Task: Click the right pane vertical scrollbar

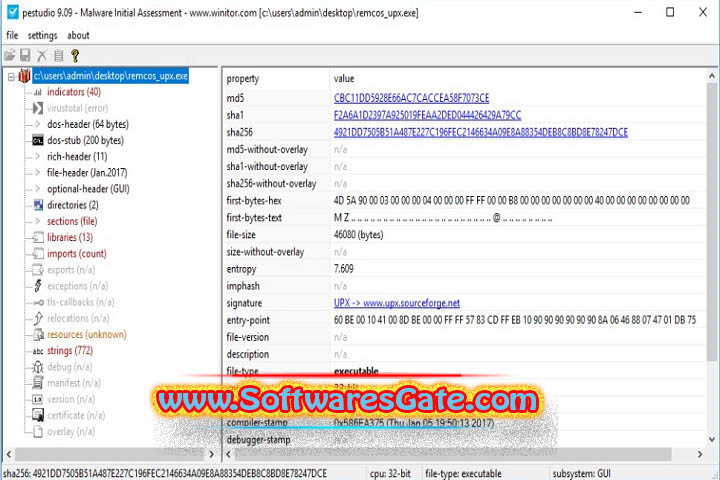Action: tap(712, 220)
